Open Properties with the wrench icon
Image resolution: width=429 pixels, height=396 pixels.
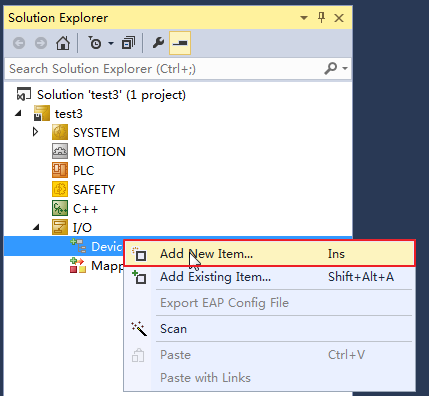(158, 43)
